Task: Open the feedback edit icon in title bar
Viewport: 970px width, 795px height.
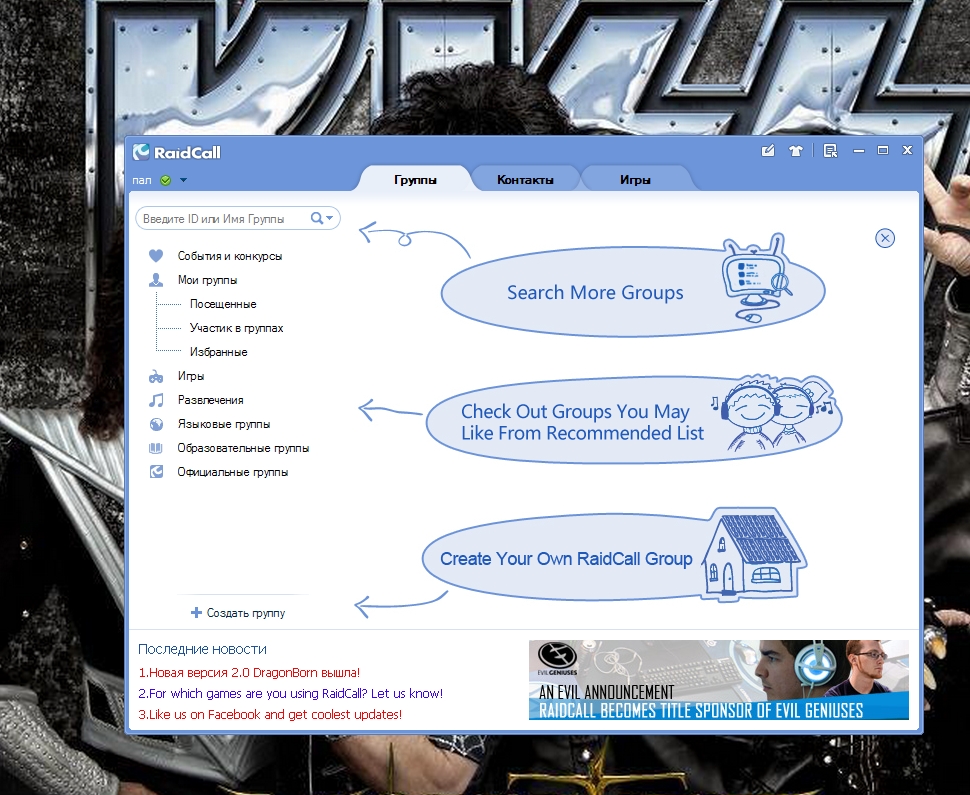Action: coord(768,150)
